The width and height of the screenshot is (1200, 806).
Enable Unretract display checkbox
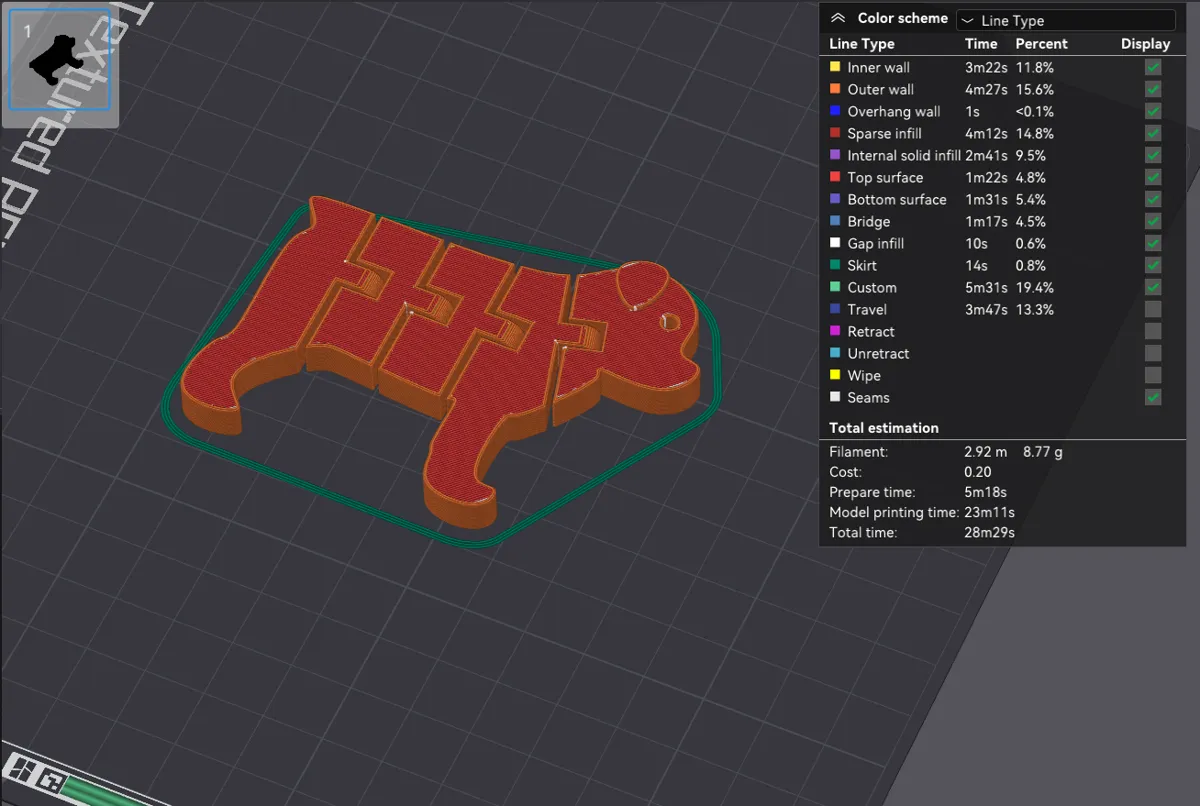[1153, 353]
